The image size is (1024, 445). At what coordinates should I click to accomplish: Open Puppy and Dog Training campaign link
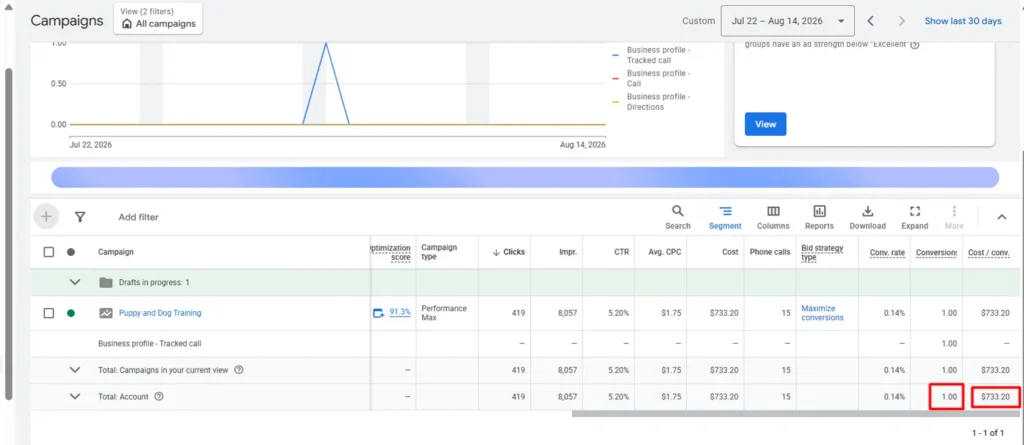[x=160, y=313]
